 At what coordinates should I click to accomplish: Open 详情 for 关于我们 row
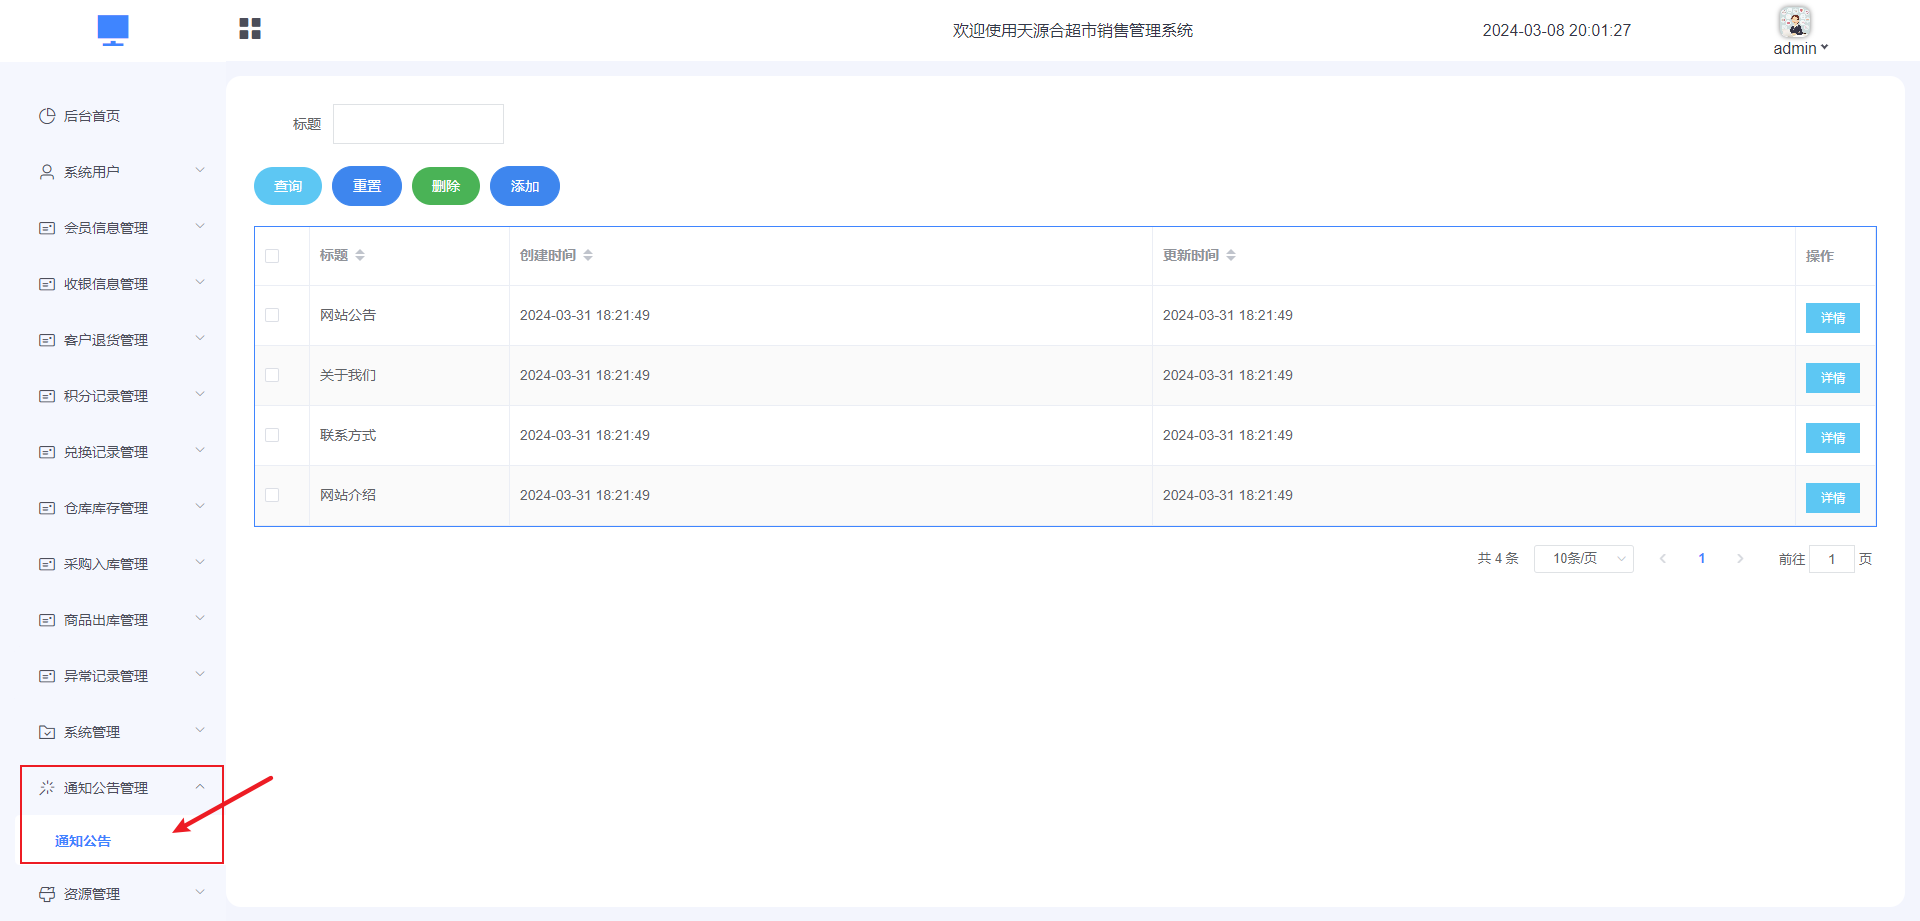click(1833, 378)
